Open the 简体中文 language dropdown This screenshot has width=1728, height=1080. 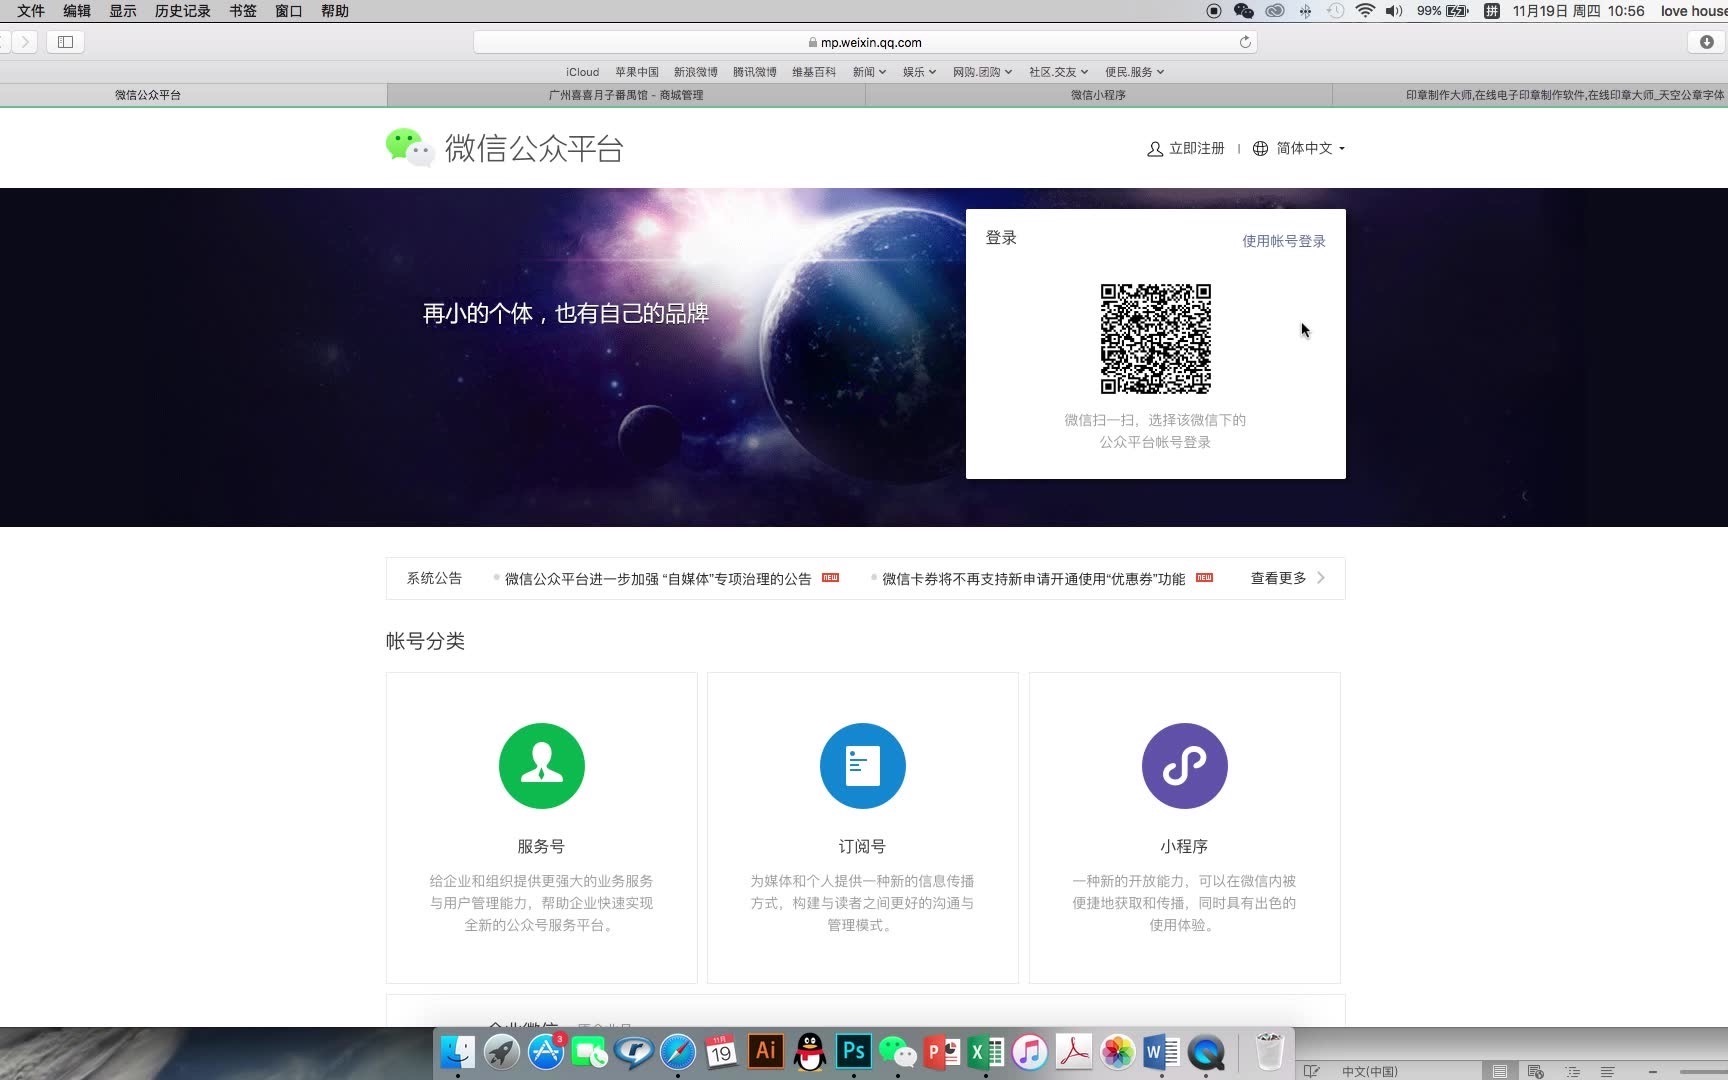[x=1298, y=148]
